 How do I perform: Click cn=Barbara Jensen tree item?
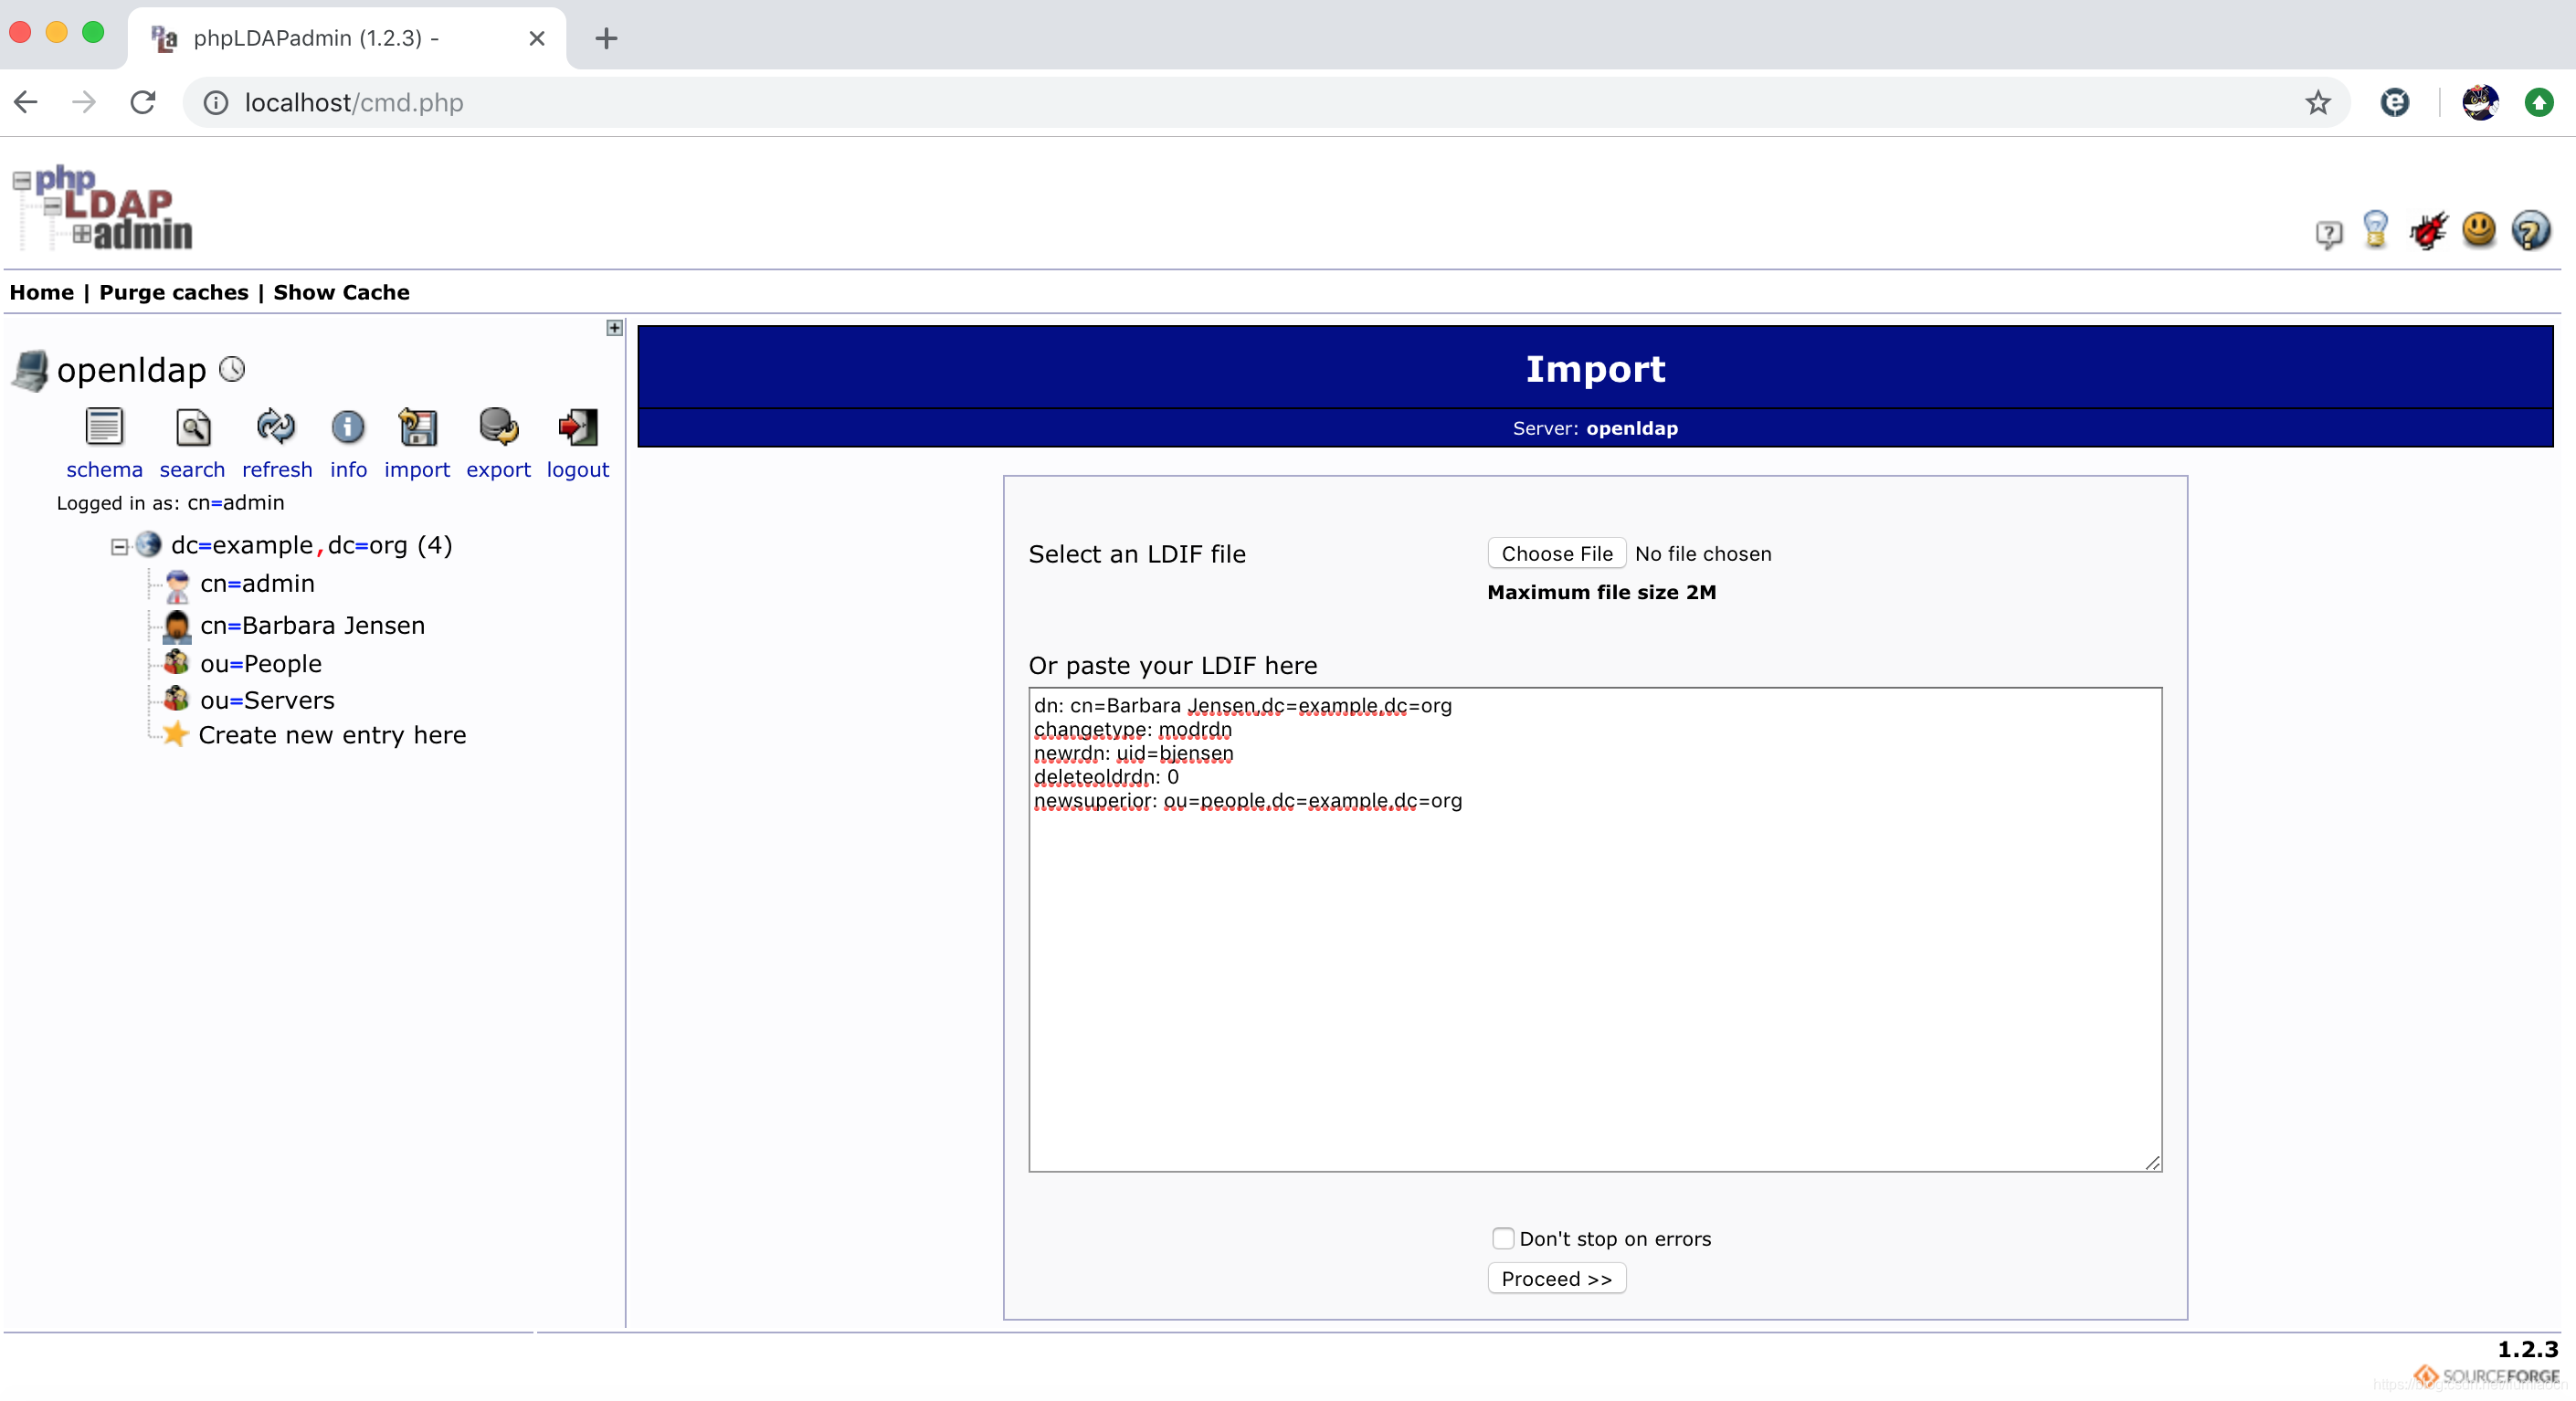(312, 625)
